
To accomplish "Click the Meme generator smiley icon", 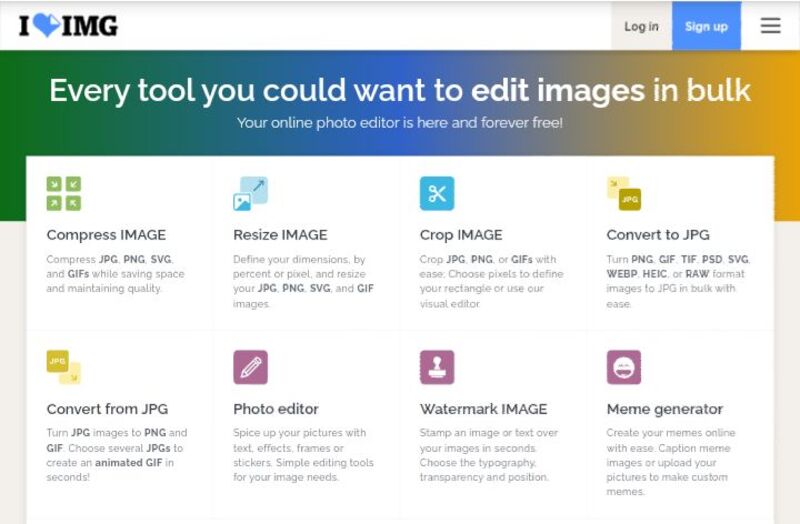I will pyautogui.click(x=624, y=367).
